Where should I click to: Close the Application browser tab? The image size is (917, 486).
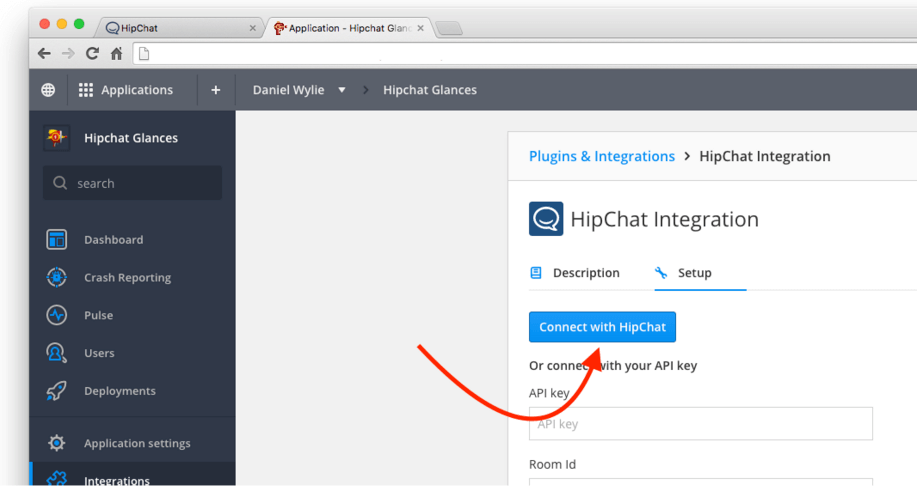(420, 28)
